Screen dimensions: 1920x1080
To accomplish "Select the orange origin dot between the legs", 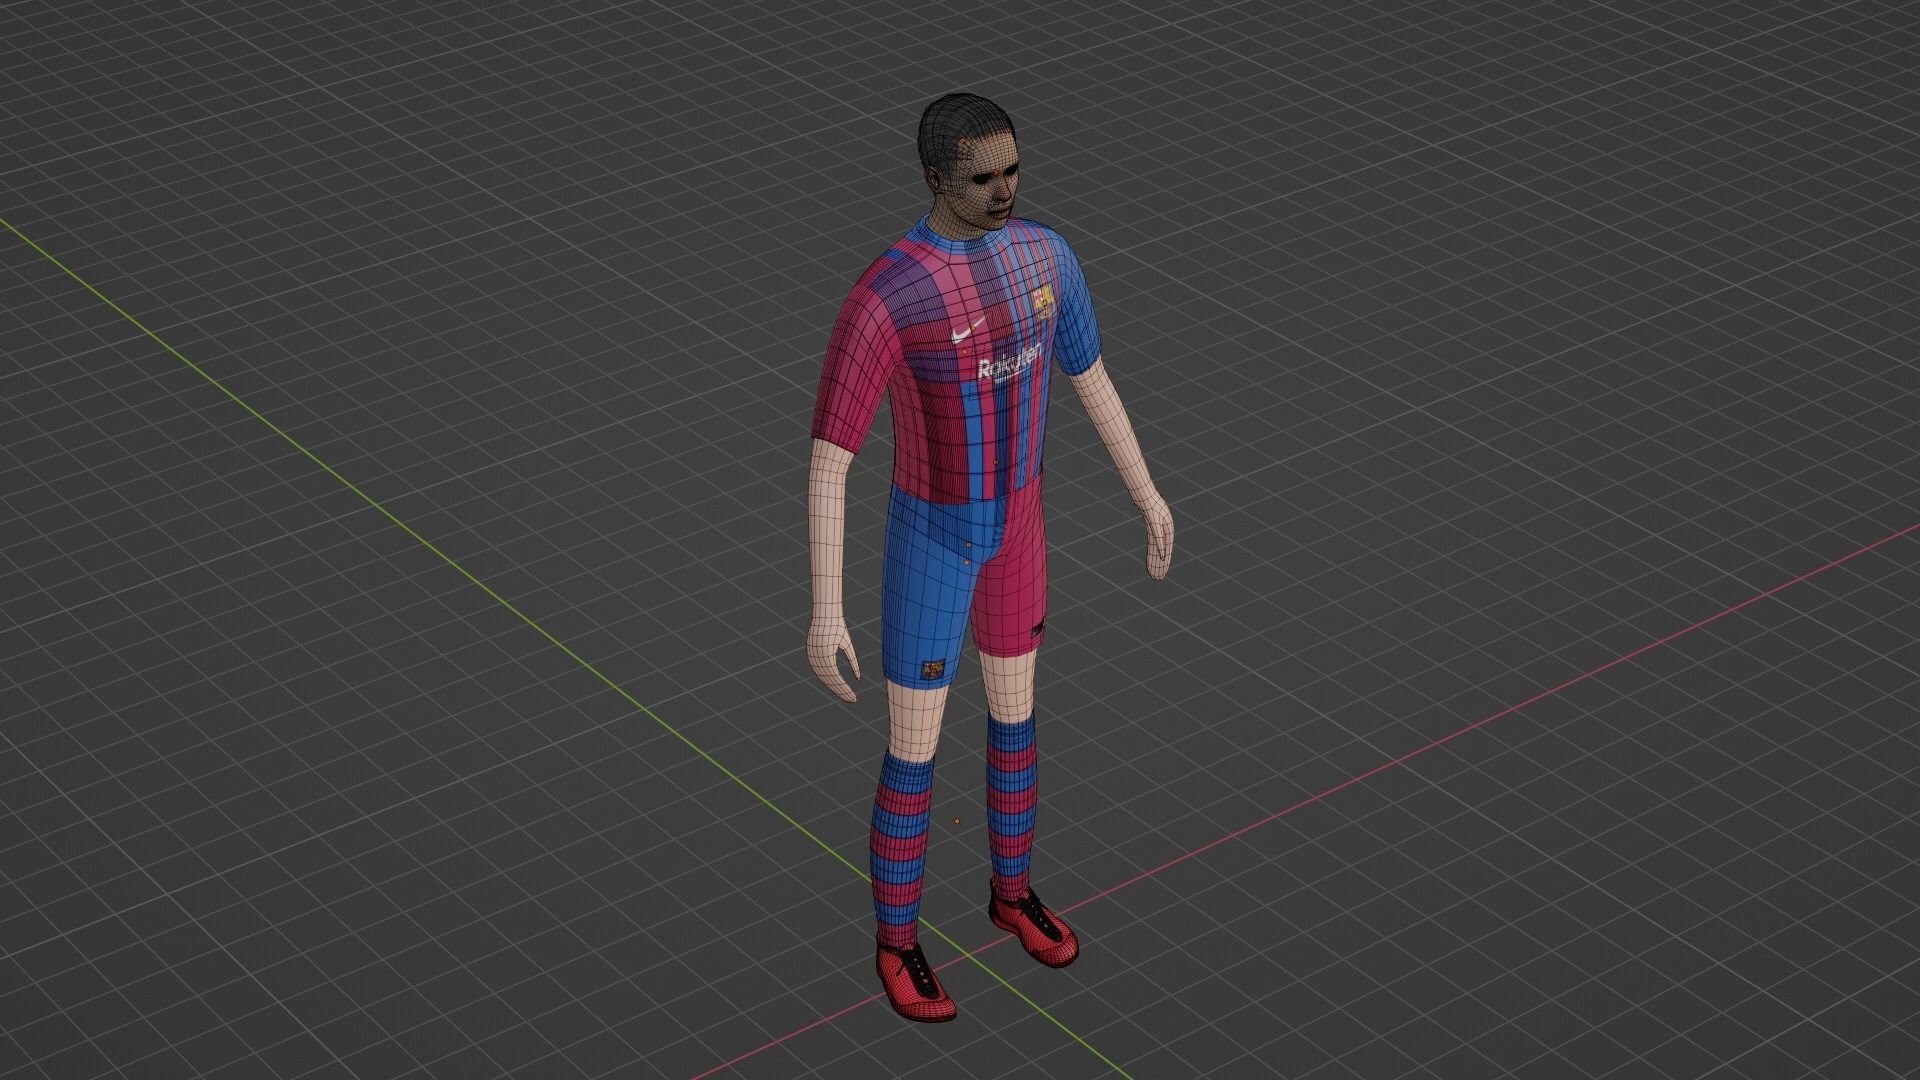I will pyautogui.click(x=956, y=822).
